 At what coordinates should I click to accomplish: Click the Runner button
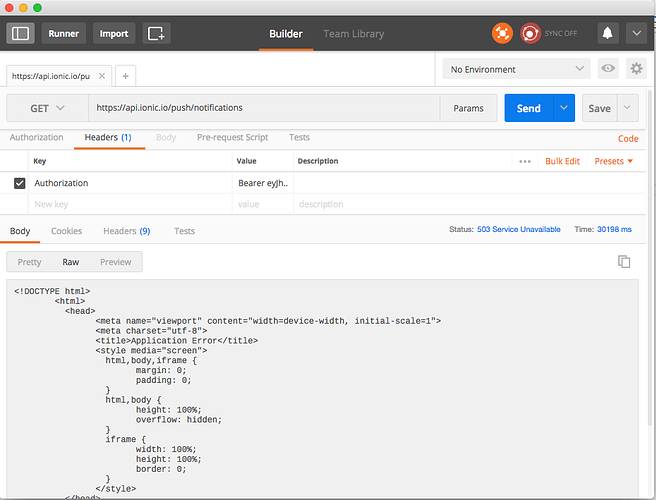tap(64, 33)
